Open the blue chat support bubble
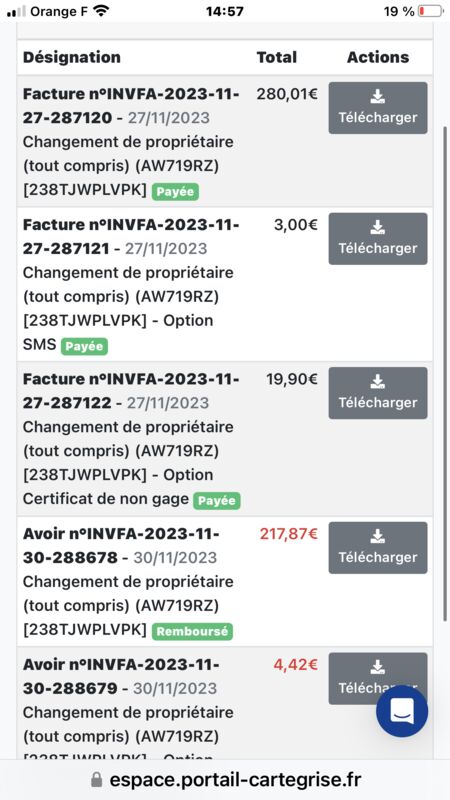Image resolution: width=450 pixels, height=800 pixels. click(x=402, y=711)
